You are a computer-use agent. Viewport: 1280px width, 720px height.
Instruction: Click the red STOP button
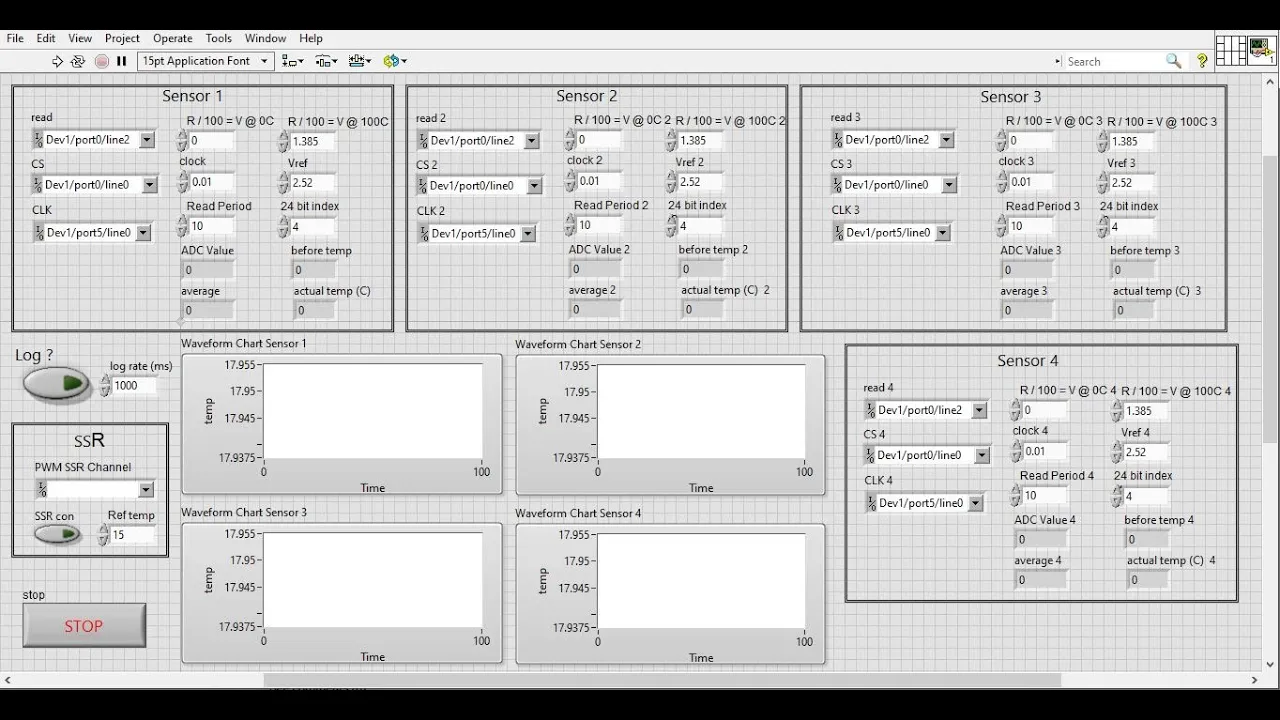(x=84, y=626)
